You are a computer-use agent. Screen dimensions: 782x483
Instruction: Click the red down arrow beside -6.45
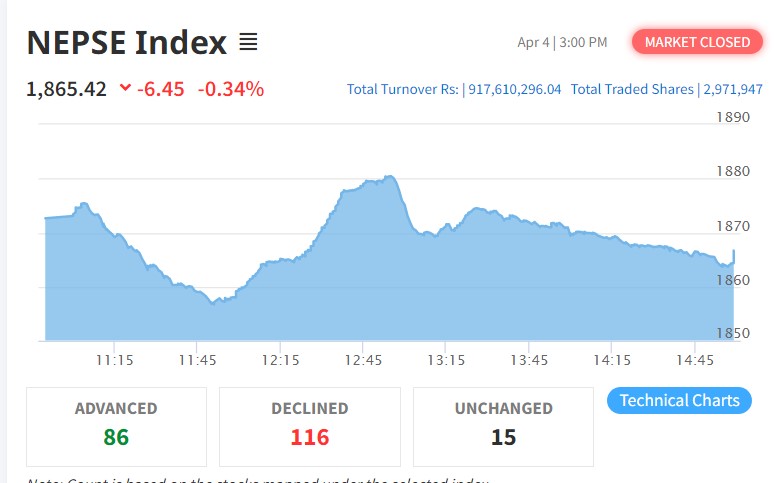click(125, 88)
